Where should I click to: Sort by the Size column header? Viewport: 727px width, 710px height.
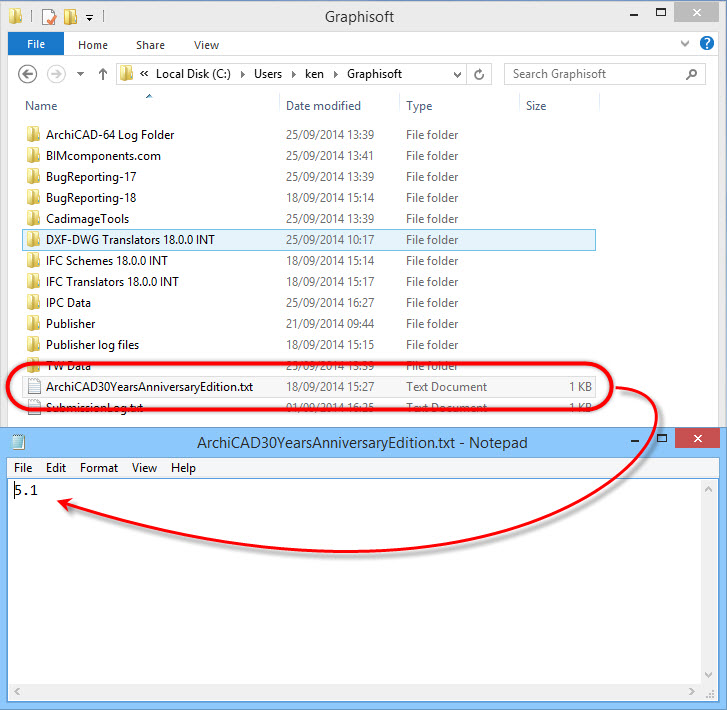click(x=536, y=106)
